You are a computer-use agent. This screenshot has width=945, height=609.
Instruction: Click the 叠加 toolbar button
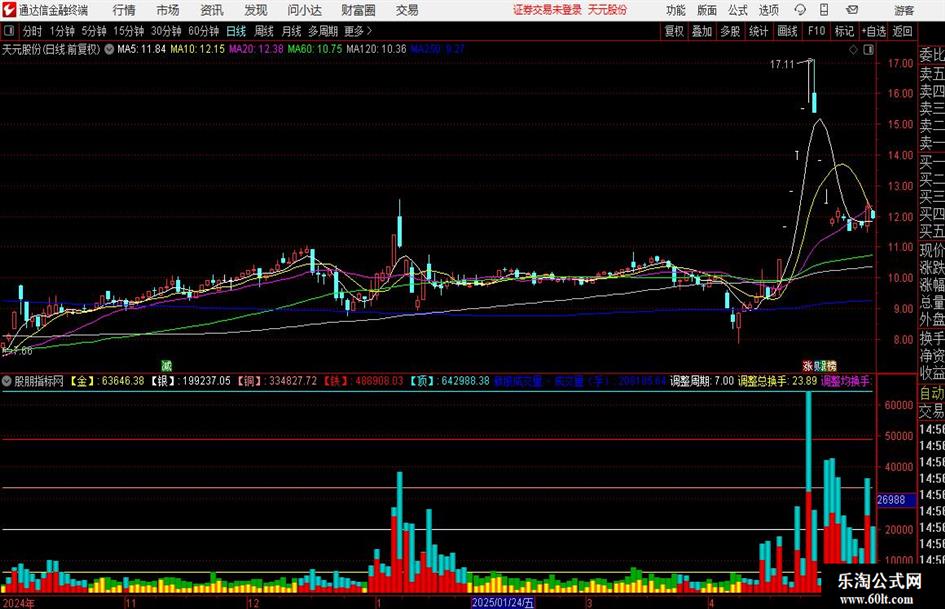[x=702, y=31]
